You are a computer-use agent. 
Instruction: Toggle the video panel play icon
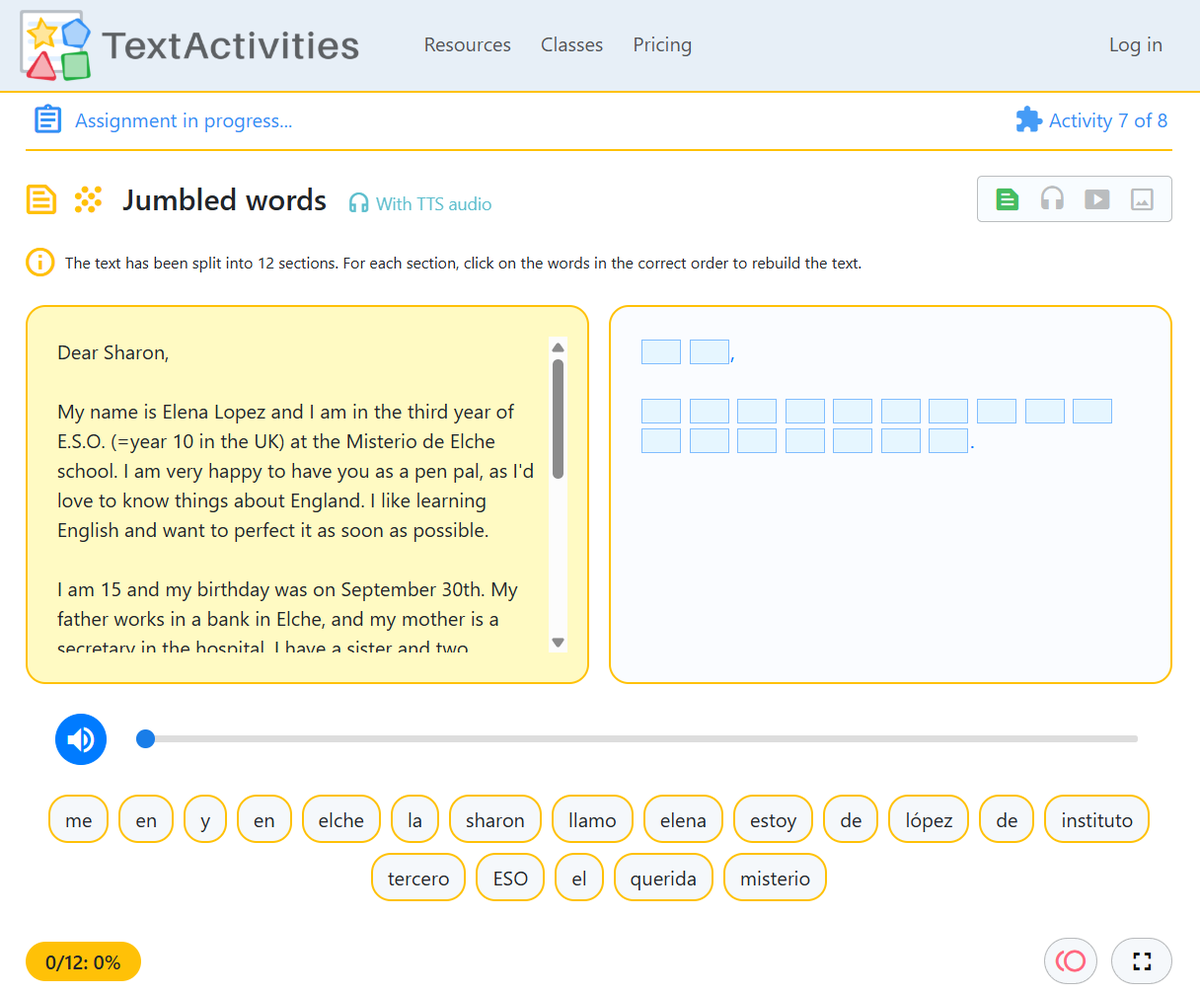[x=1097, y=199]
